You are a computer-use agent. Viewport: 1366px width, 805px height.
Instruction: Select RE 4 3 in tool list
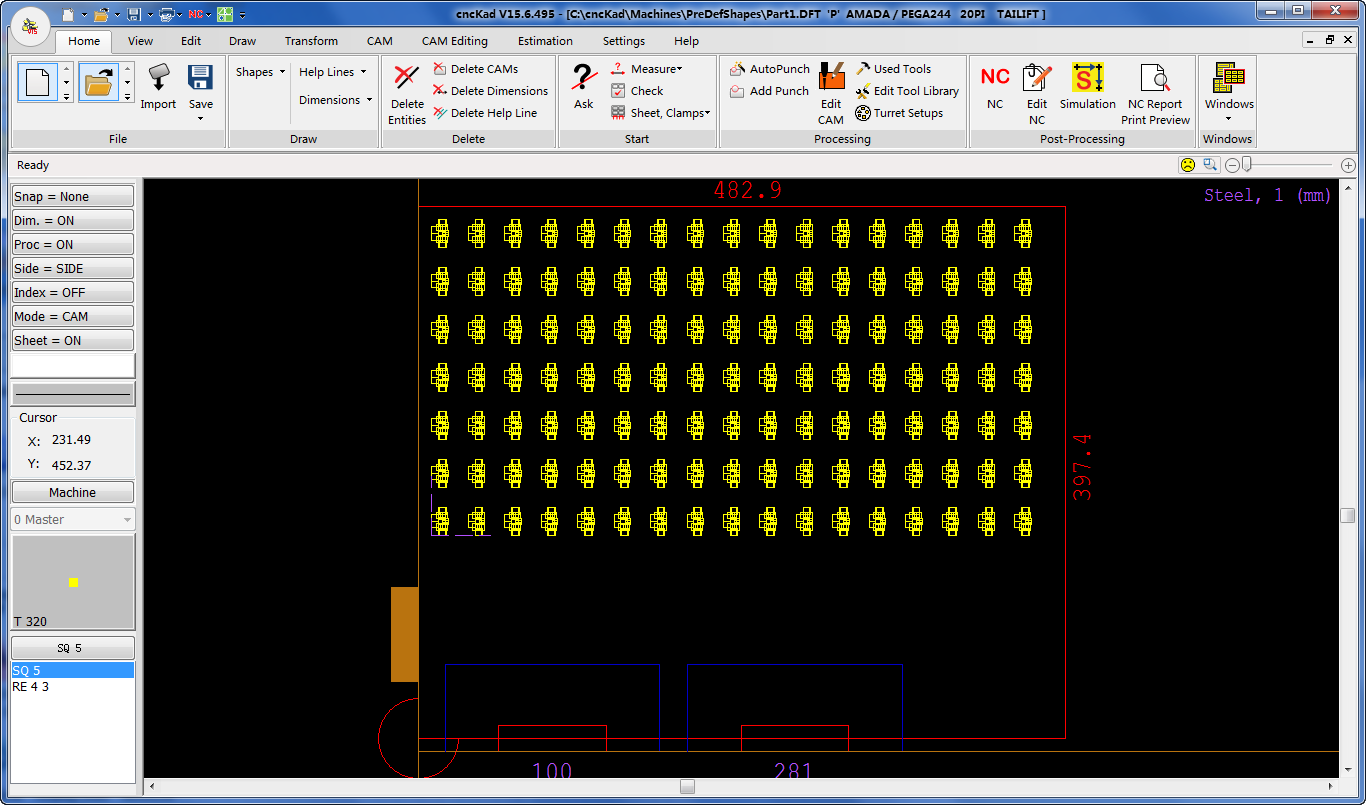72,687
